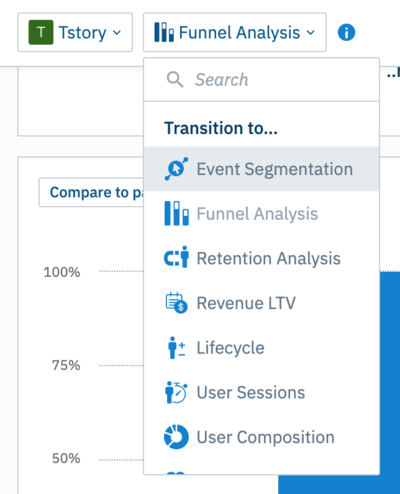Screen dimensions: 400x494
Task: Click the User Composition donut icon
Action: (x=176, y=437)
